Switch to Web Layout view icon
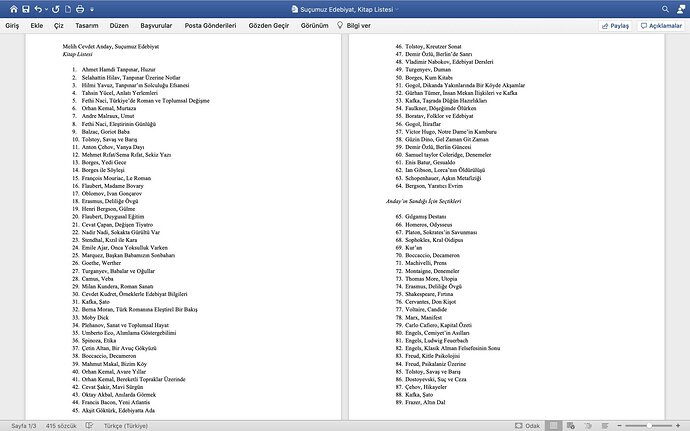 pos(571,426)
